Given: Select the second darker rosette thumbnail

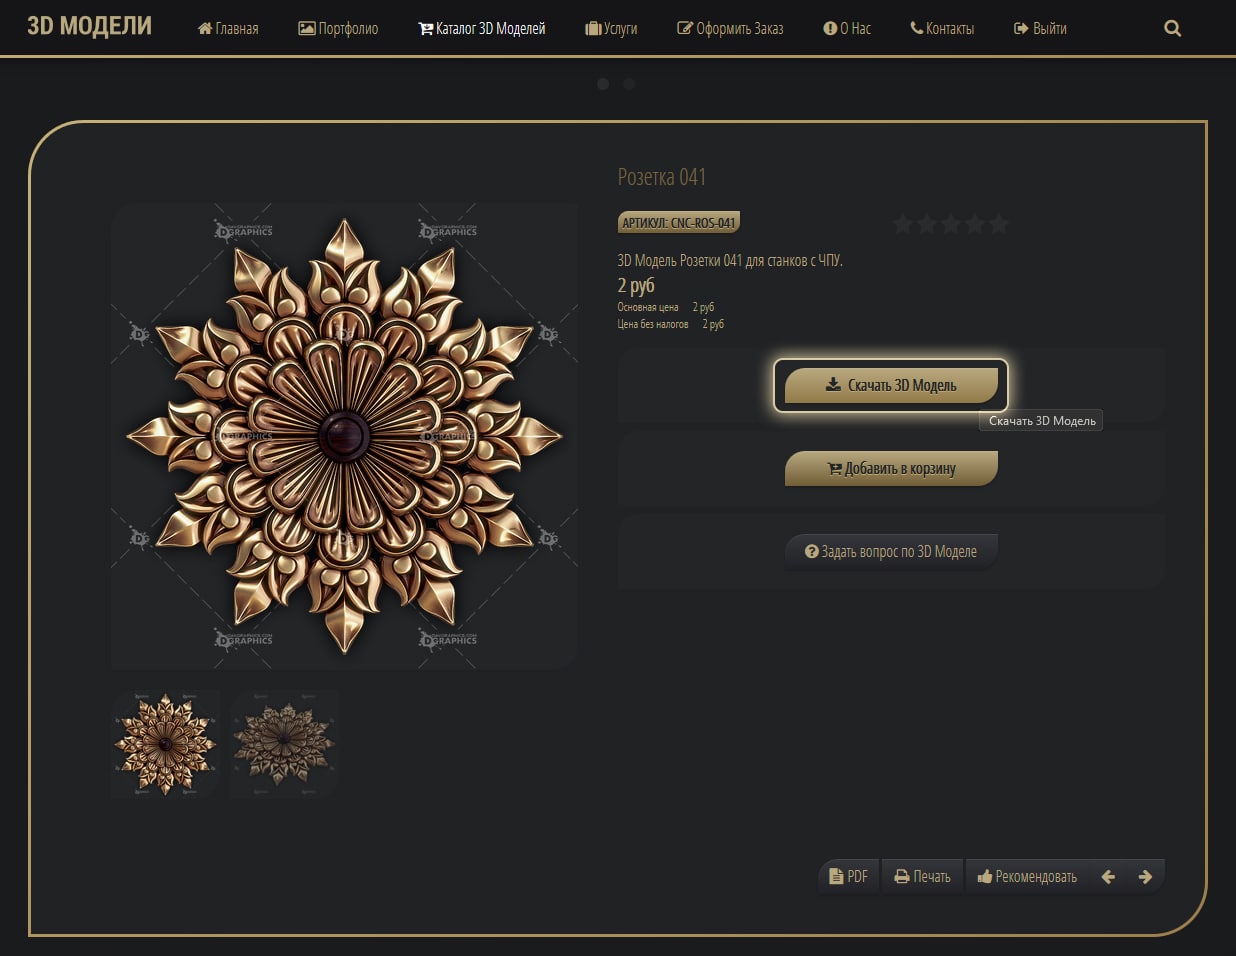Looking at the screenshot, I should [x=284, y=743].
